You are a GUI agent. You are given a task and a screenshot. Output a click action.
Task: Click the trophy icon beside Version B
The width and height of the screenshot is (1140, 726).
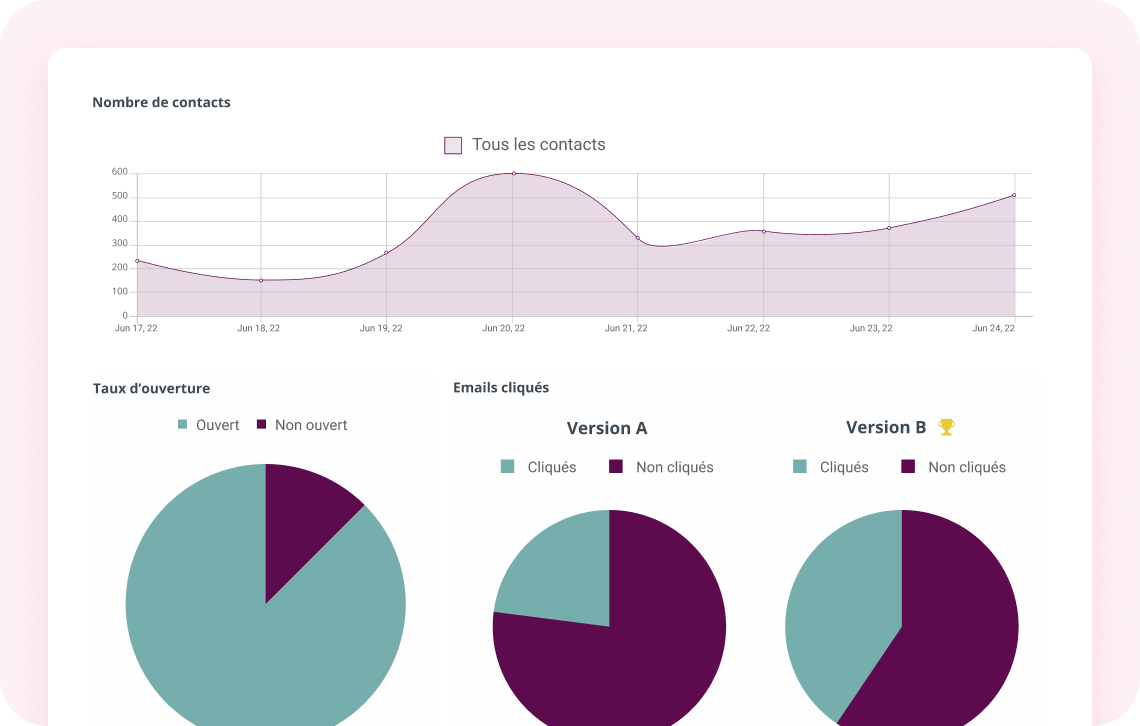(x=946, y=427)
